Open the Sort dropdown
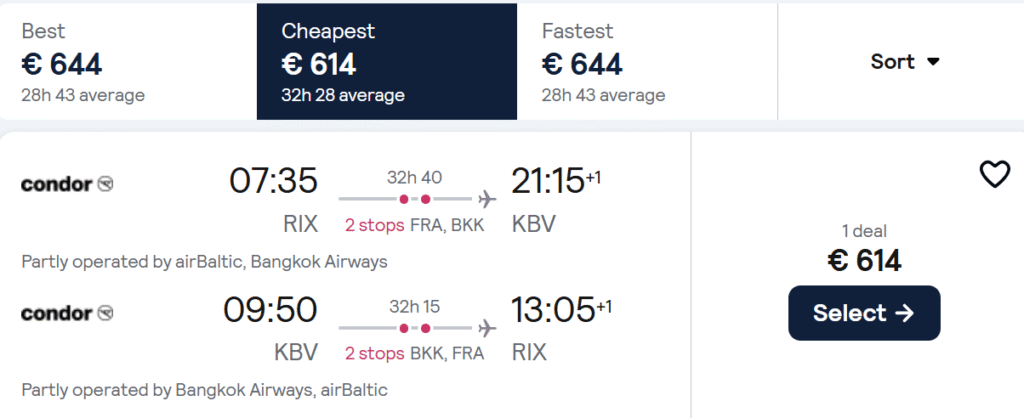 coord(905,62)
